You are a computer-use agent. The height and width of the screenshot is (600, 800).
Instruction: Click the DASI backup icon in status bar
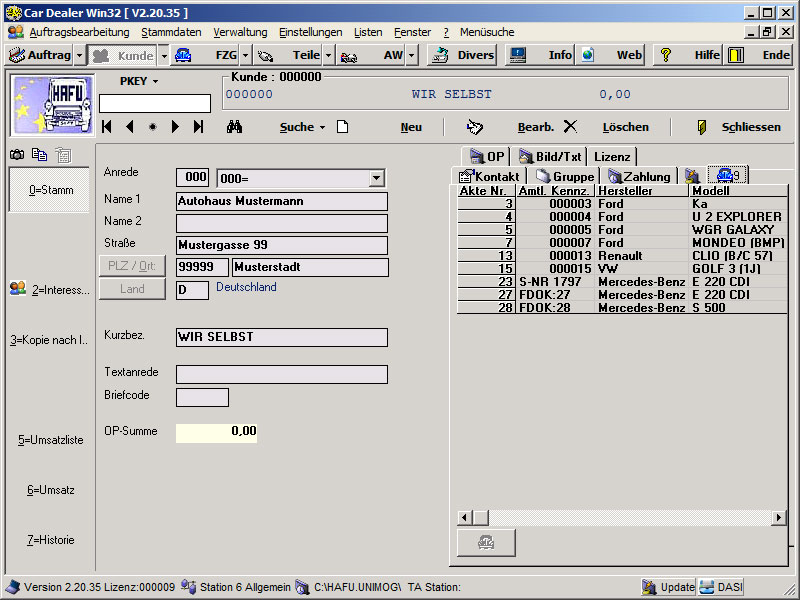[x=721, y=587]
